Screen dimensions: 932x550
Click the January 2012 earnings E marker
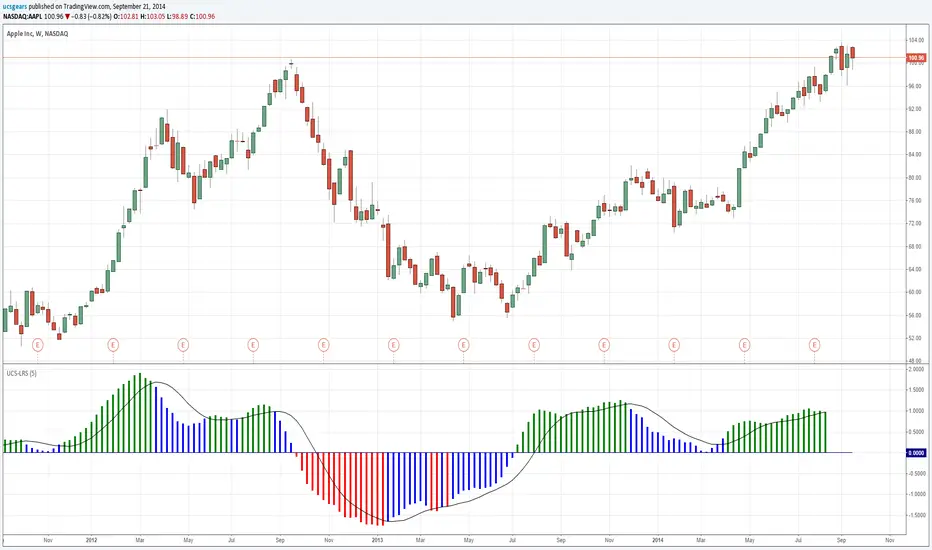111,345
